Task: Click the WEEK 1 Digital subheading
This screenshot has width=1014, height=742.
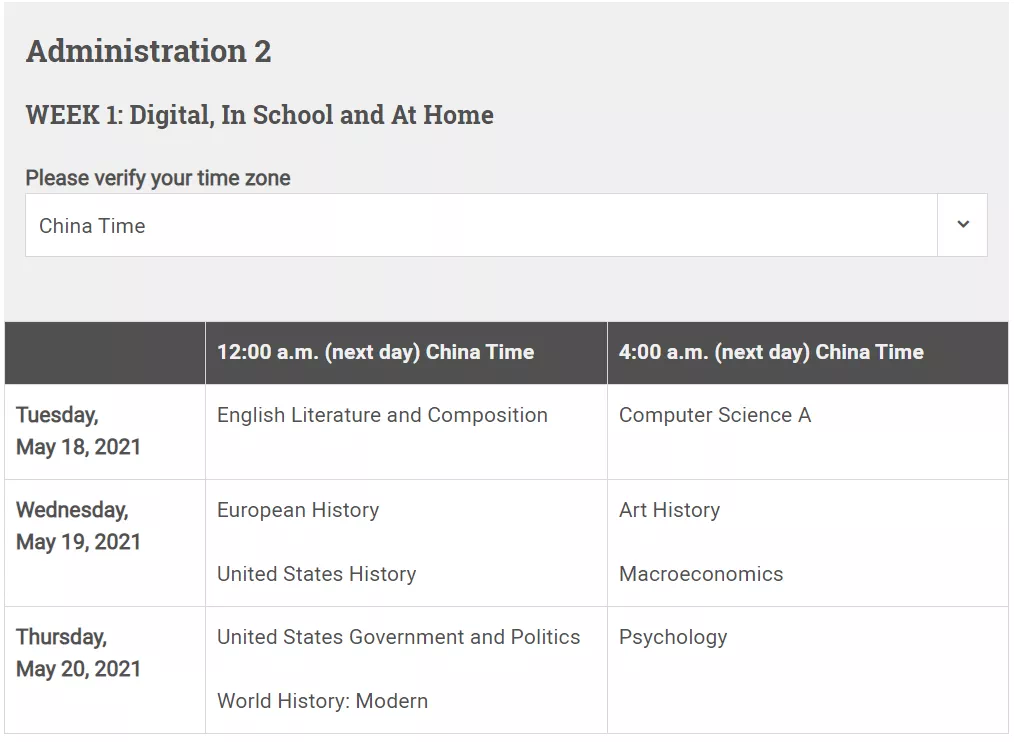Action: (x=259, y=115)
